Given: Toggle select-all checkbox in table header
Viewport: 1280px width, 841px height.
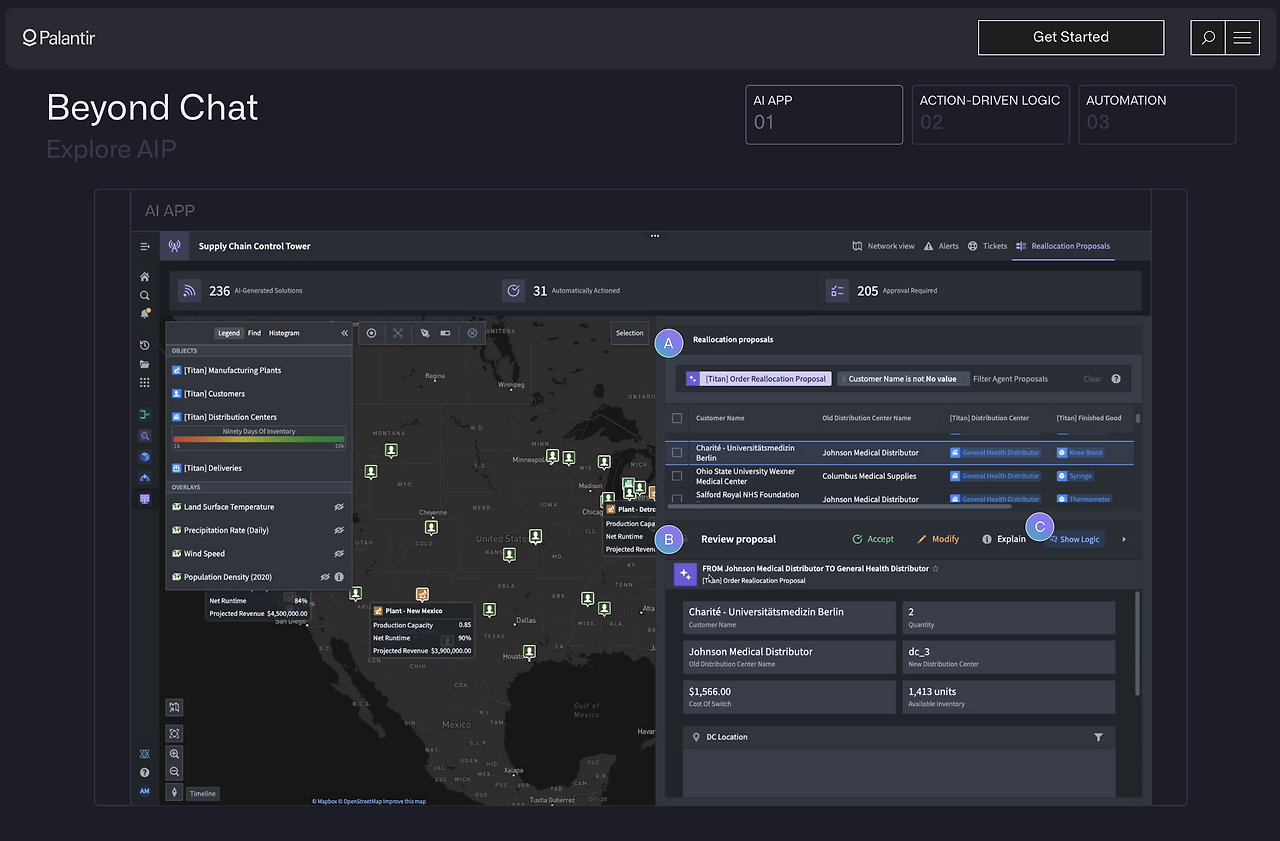Looking at the screenshot, I should pyautogui.click(x=677, y=418).
